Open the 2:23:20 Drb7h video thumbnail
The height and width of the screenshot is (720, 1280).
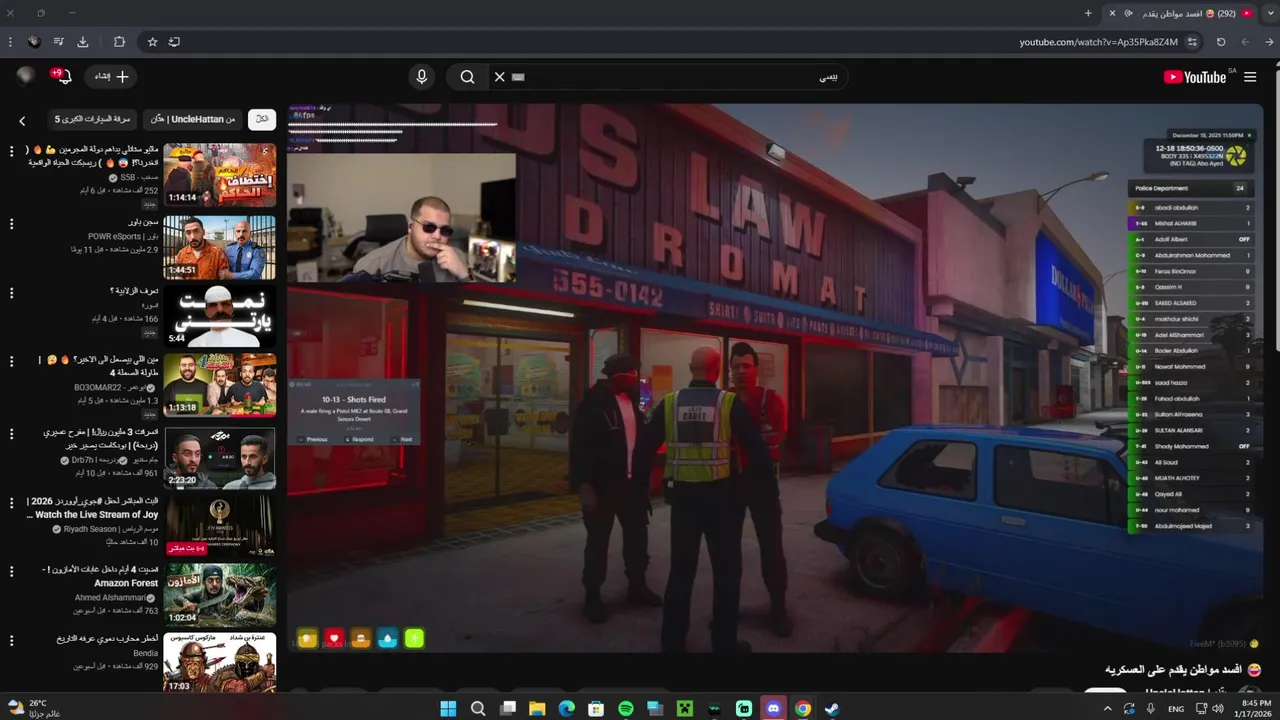(220, 458)
